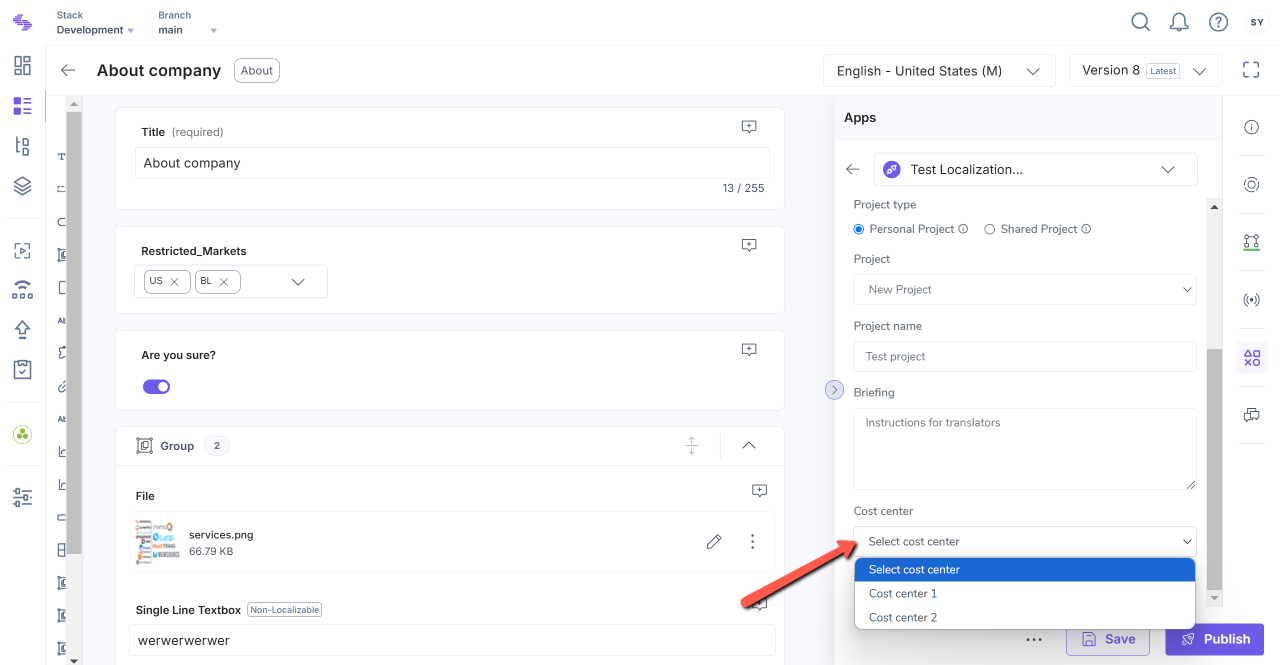The width and height of the screenshot is (1280, 665).
Task: Open the Entries list icon in sidebar
Action: point(22,106)
